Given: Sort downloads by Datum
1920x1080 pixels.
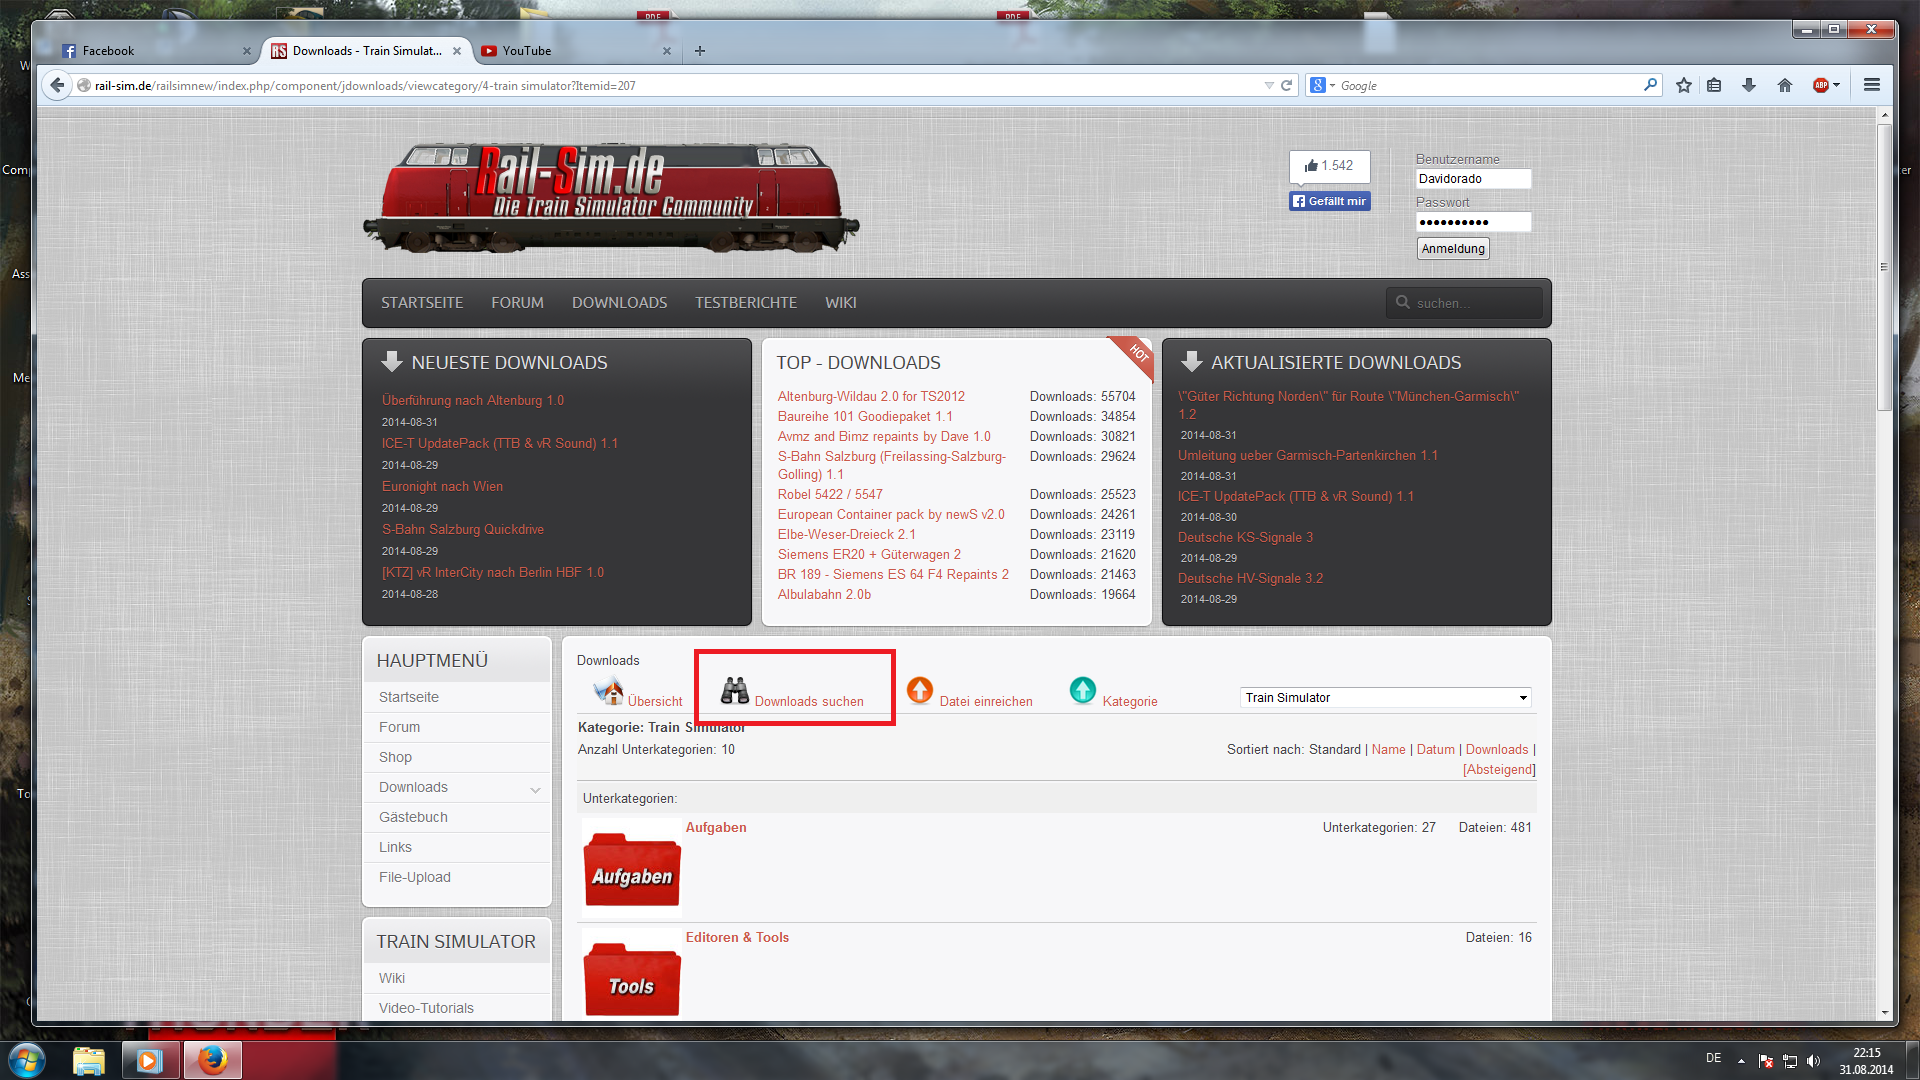Looking at the screenshot, I should point(1435,750).
